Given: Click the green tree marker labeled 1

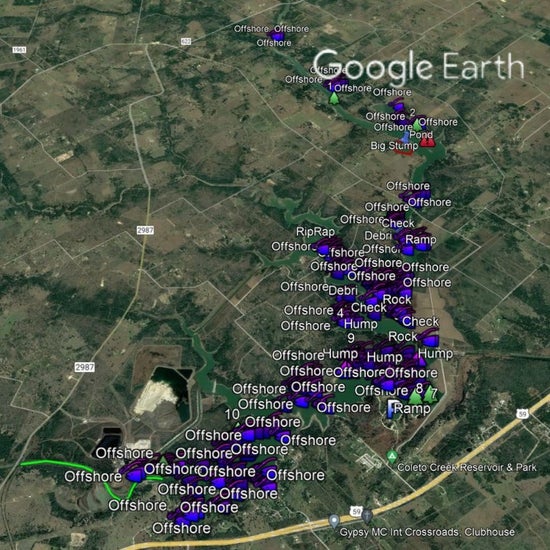Looking at the screenshot, I should [x=334, y=98].
